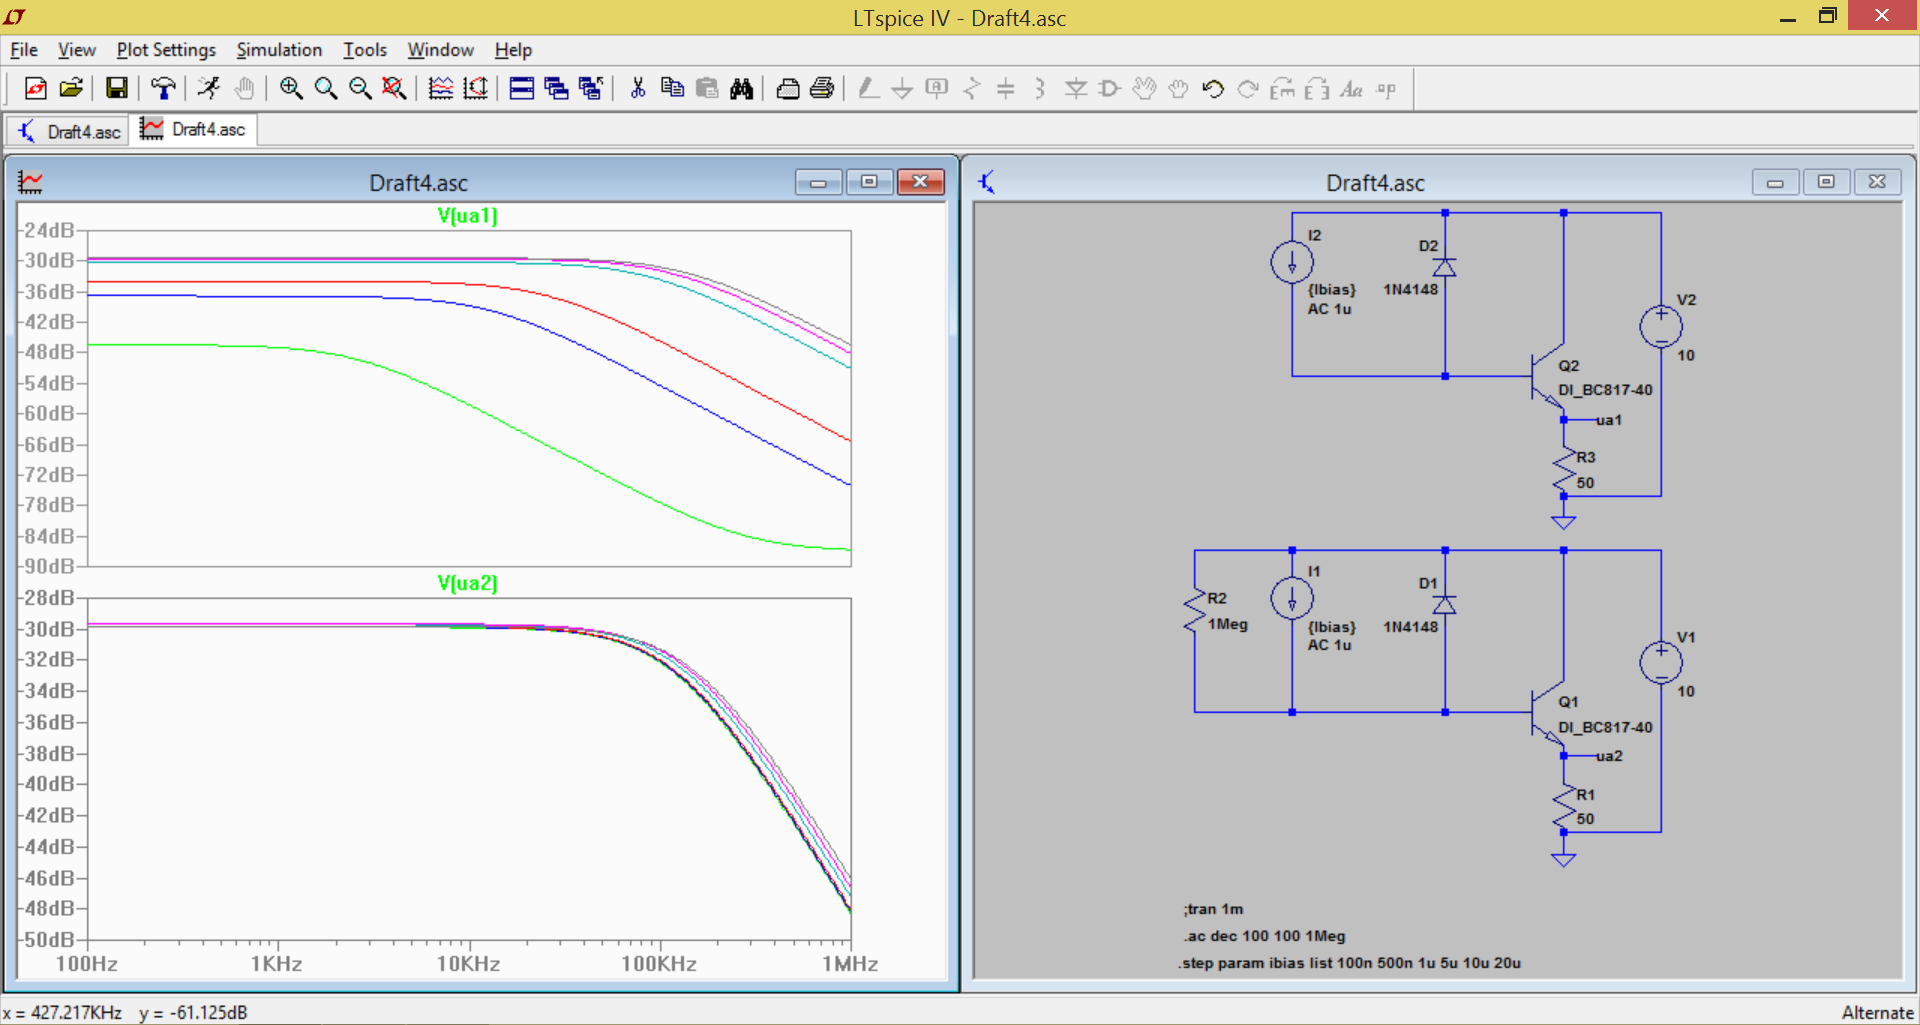
Task: Click the V(ua1) trace label
Action: [x=467, y=215]
